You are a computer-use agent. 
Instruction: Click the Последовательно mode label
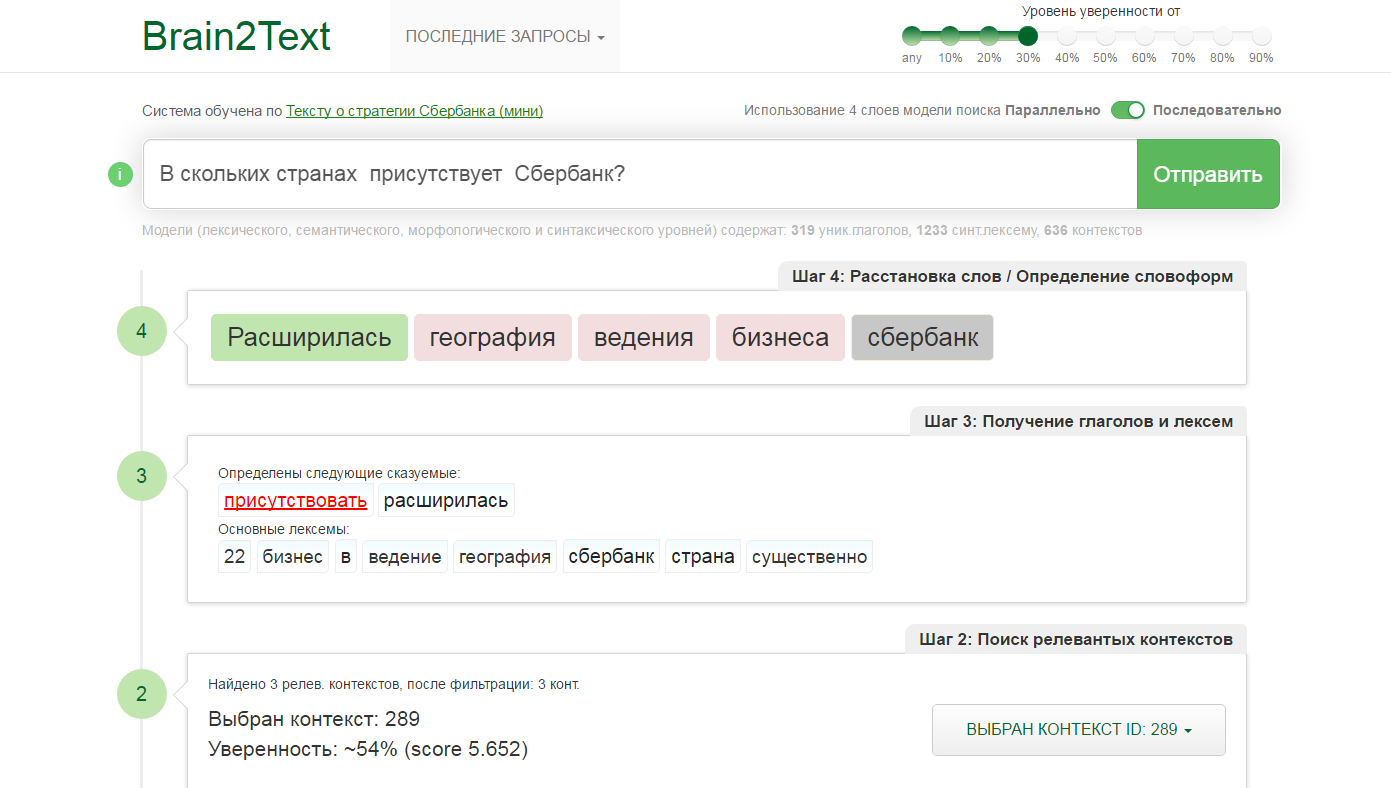click(x=1217, y=111)
